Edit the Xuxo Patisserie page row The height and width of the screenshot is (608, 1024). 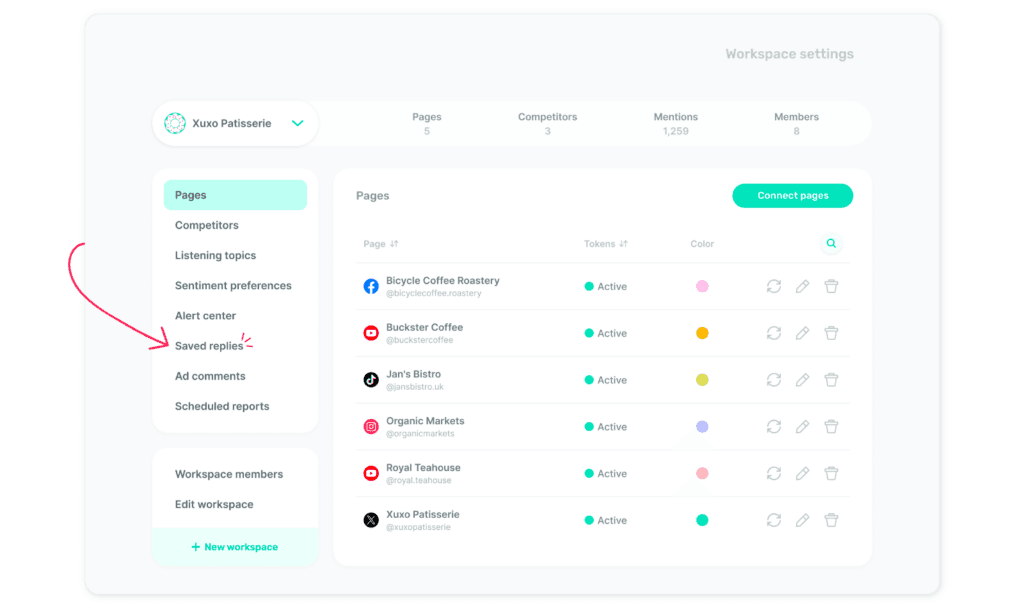803,520
